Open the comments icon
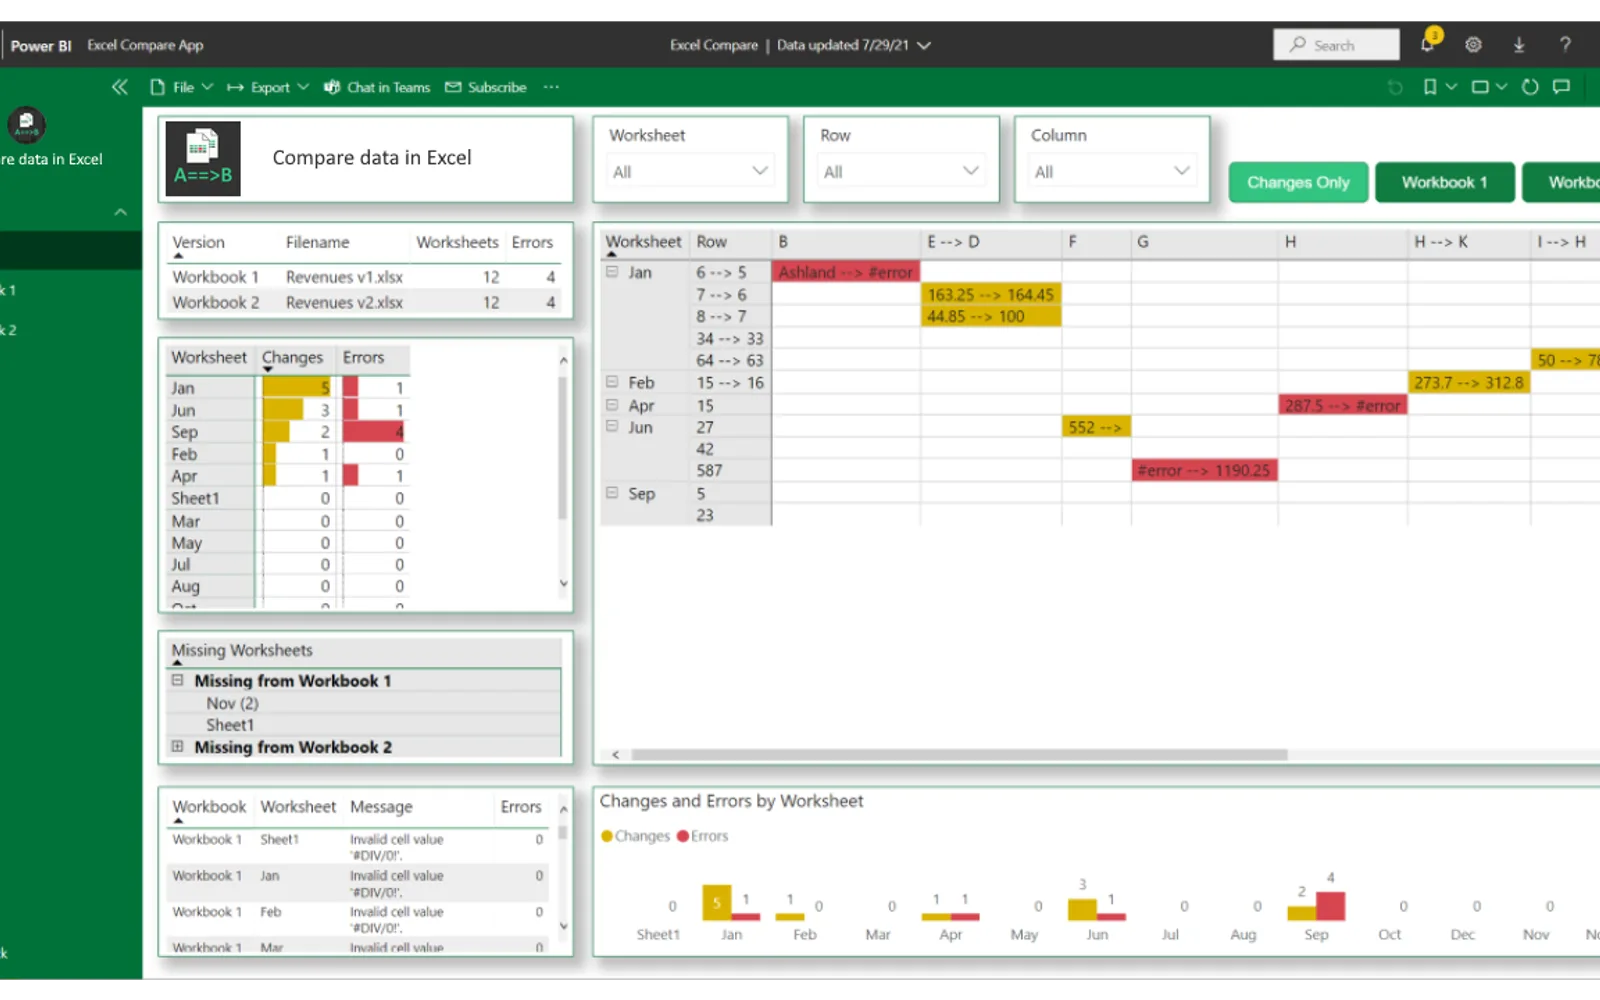The height and width of the screenshot is (1000, 1600). coord(1561,87)
